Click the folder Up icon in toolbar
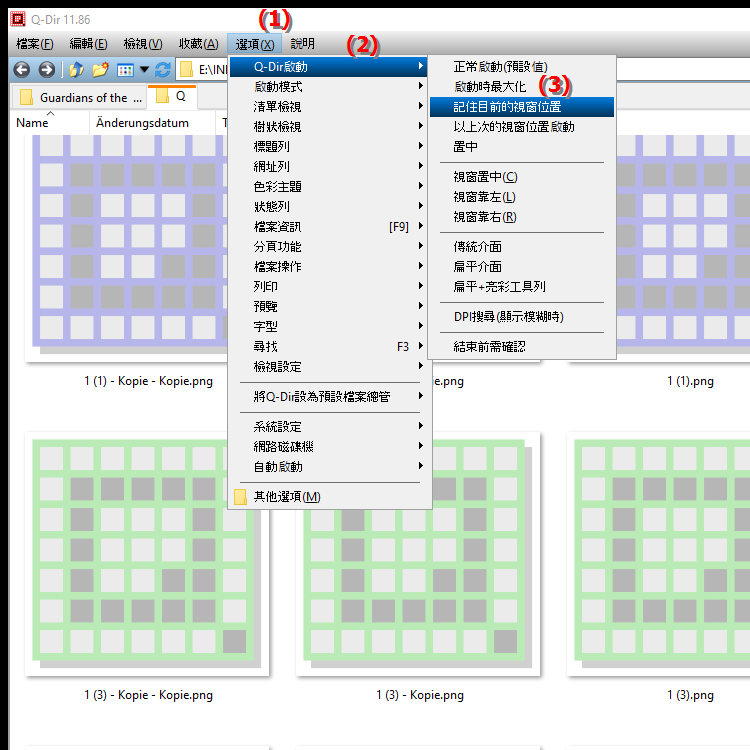This screenshot has width=750, height=750. 76,70
